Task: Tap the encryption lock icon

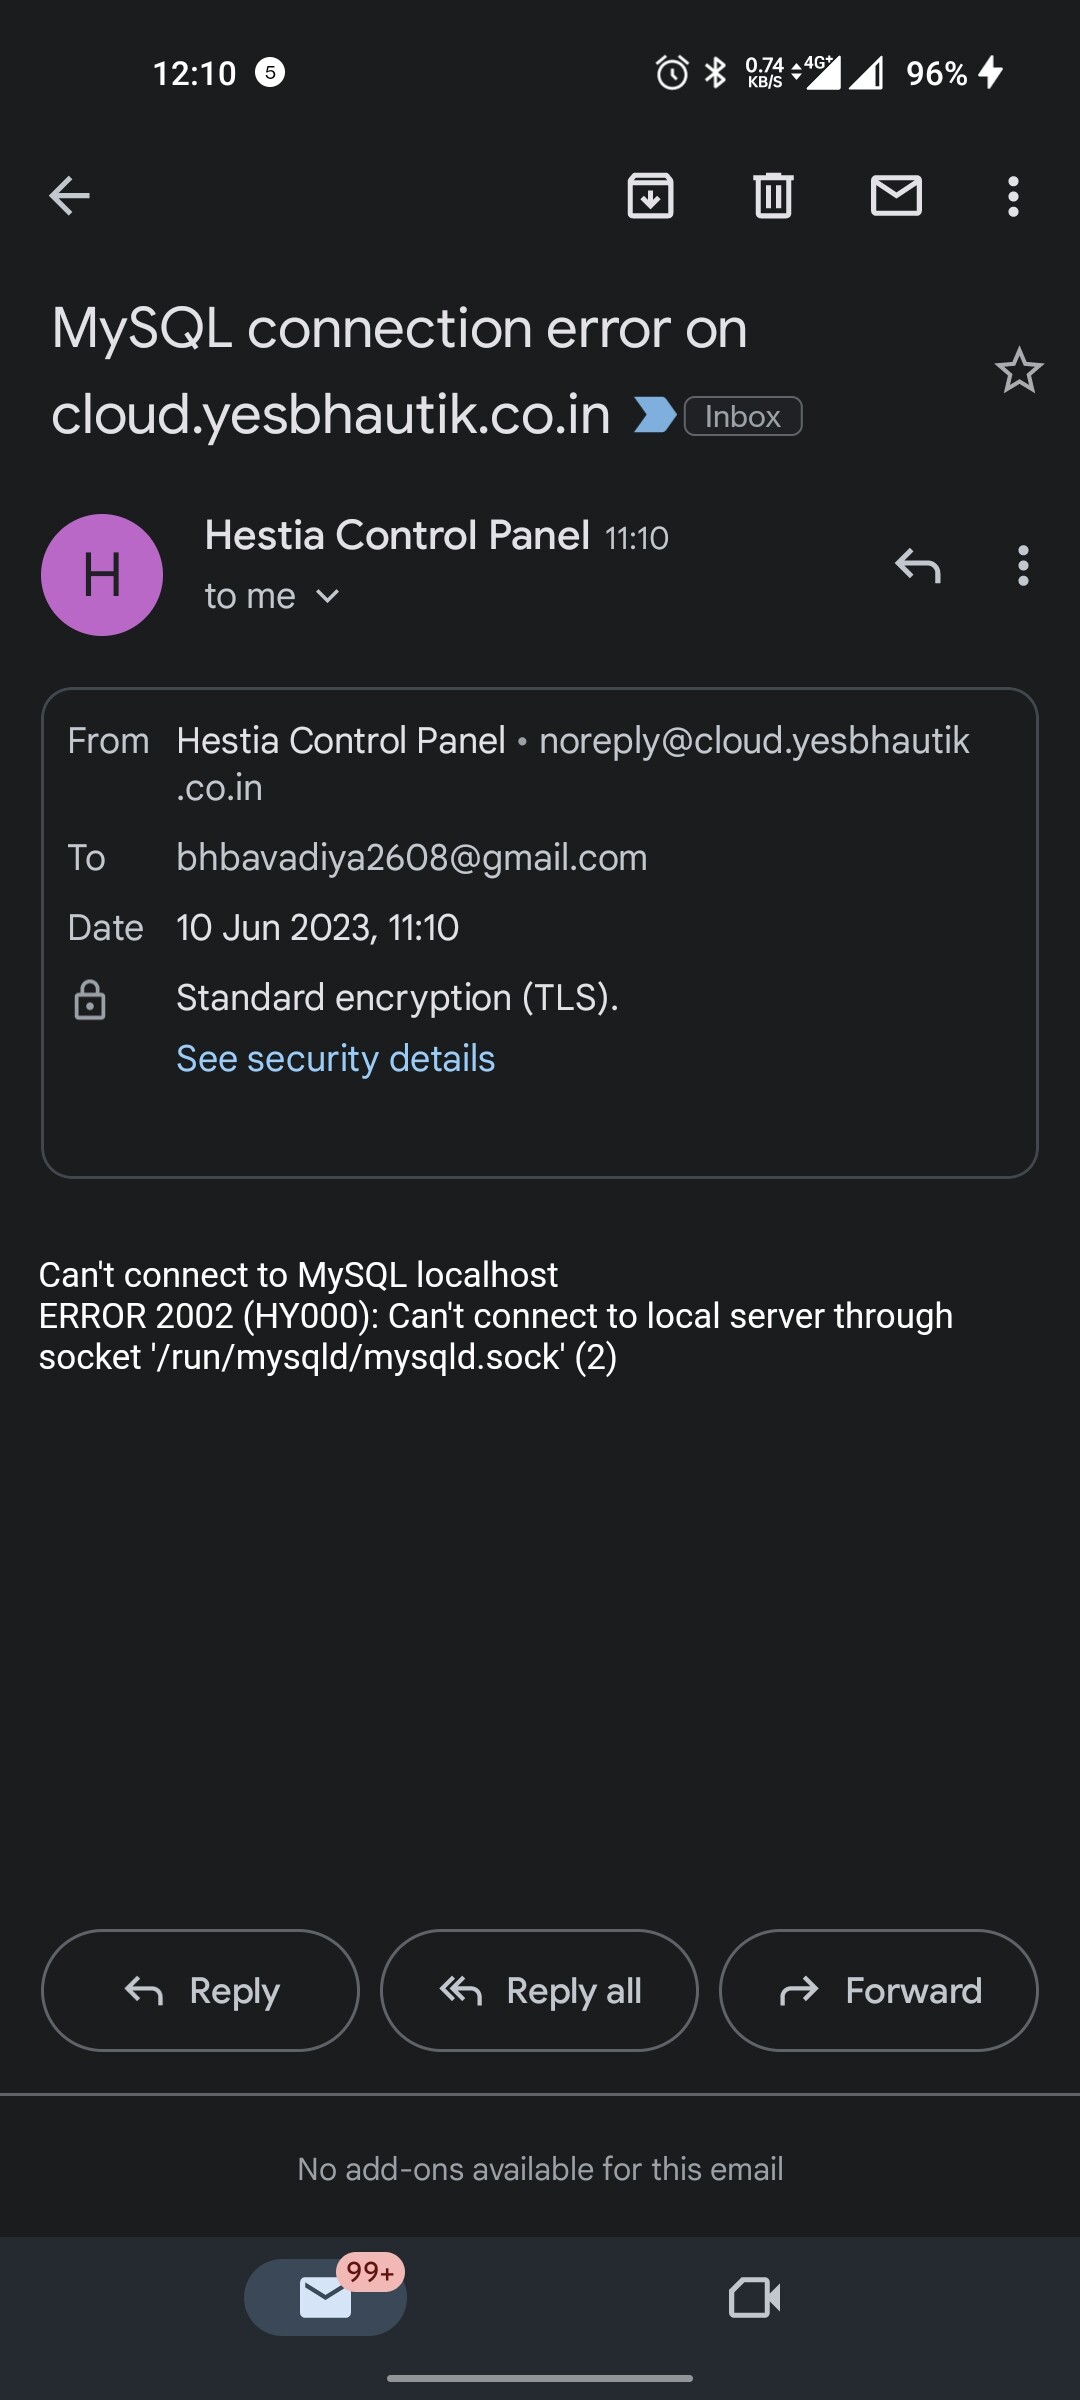Action: tap(90, 999)
